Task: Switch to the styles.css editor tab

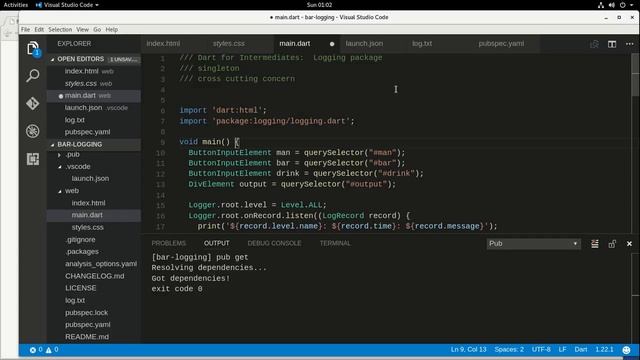Action: pyautogui.click(x=229, y=44)
